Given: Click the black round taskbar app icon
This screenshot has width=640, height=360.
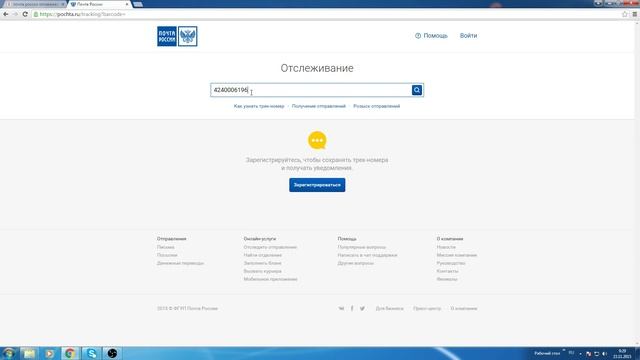Looking at the screenshot, I should tap(112, 353).
